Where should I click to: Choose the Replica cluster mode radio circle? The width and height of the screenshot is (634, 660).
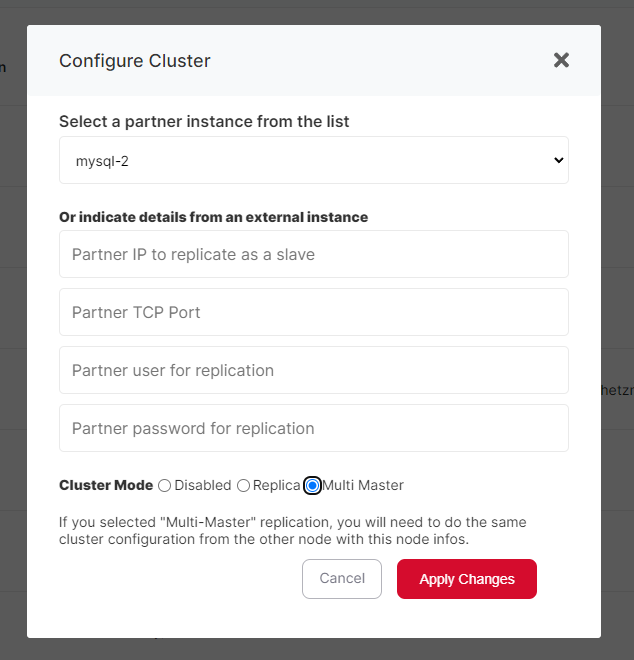tap(243, 486)
